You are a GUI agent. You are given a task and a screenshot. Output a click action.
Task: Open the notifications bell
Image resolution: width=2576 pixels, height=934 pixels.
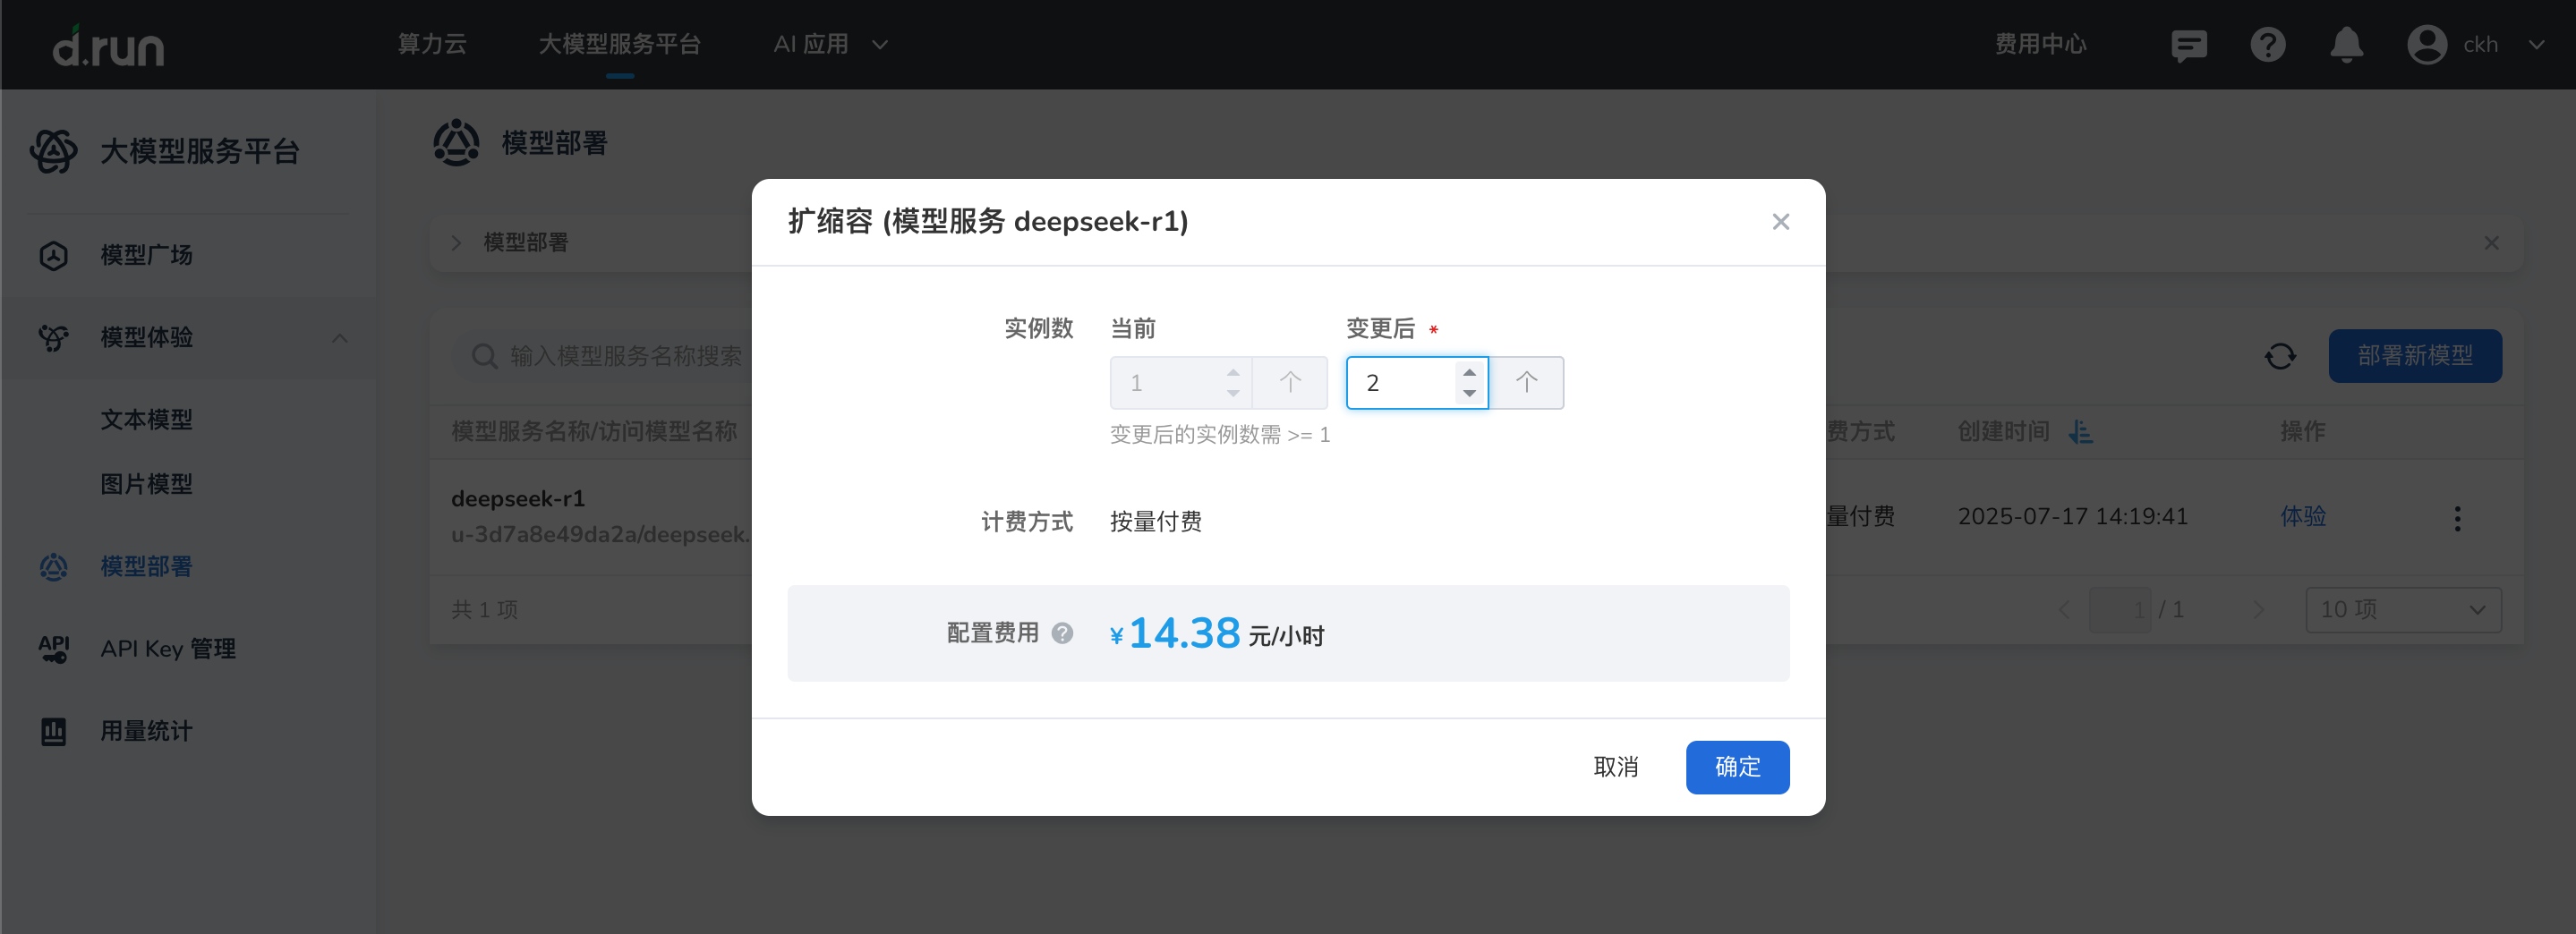tap(2346, 45)
